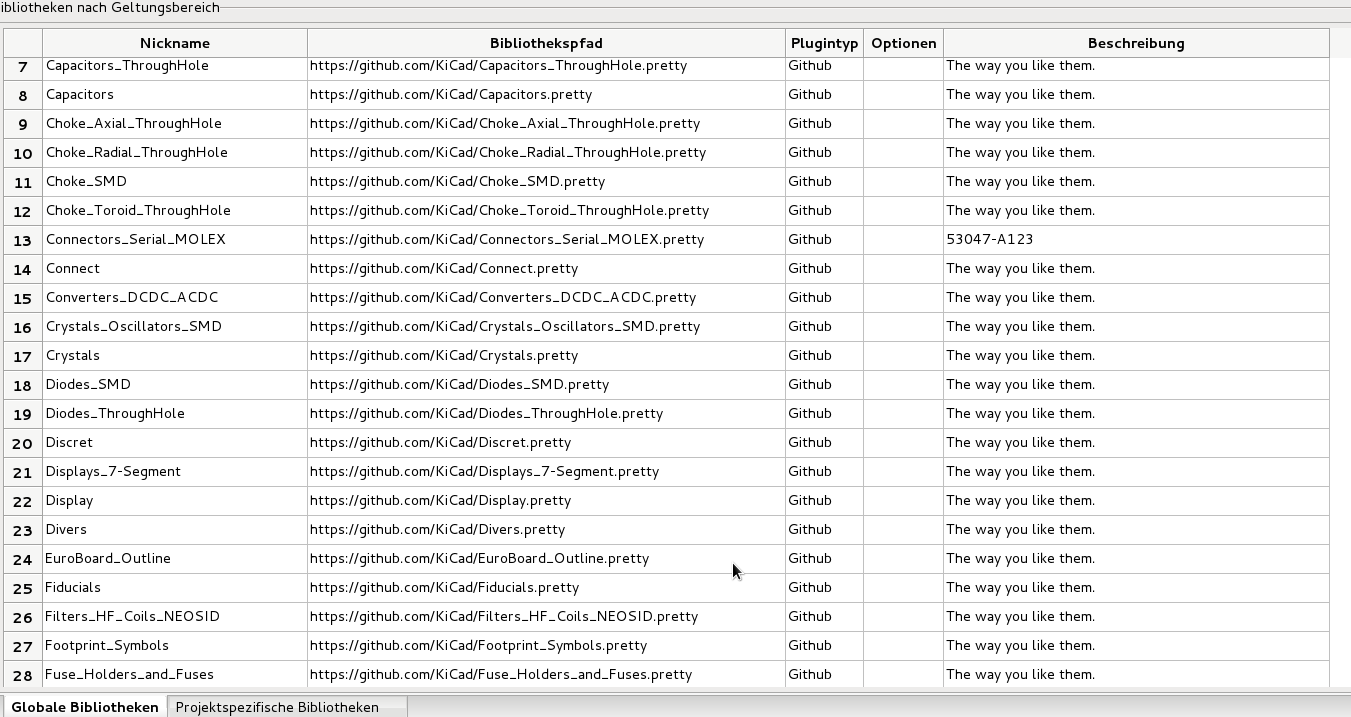Screen dimensions: 1351x717
Task: Click the empty Optionen cell for Crystals
Action: coord(903,356)
